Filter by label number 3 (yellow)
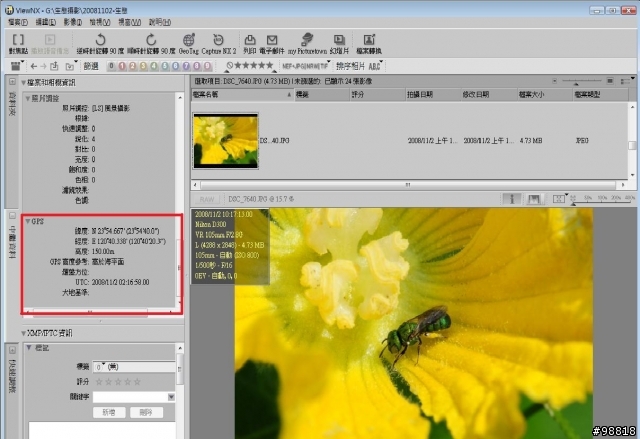This screenshot has height=439, width=640. (x=143, y=66)
